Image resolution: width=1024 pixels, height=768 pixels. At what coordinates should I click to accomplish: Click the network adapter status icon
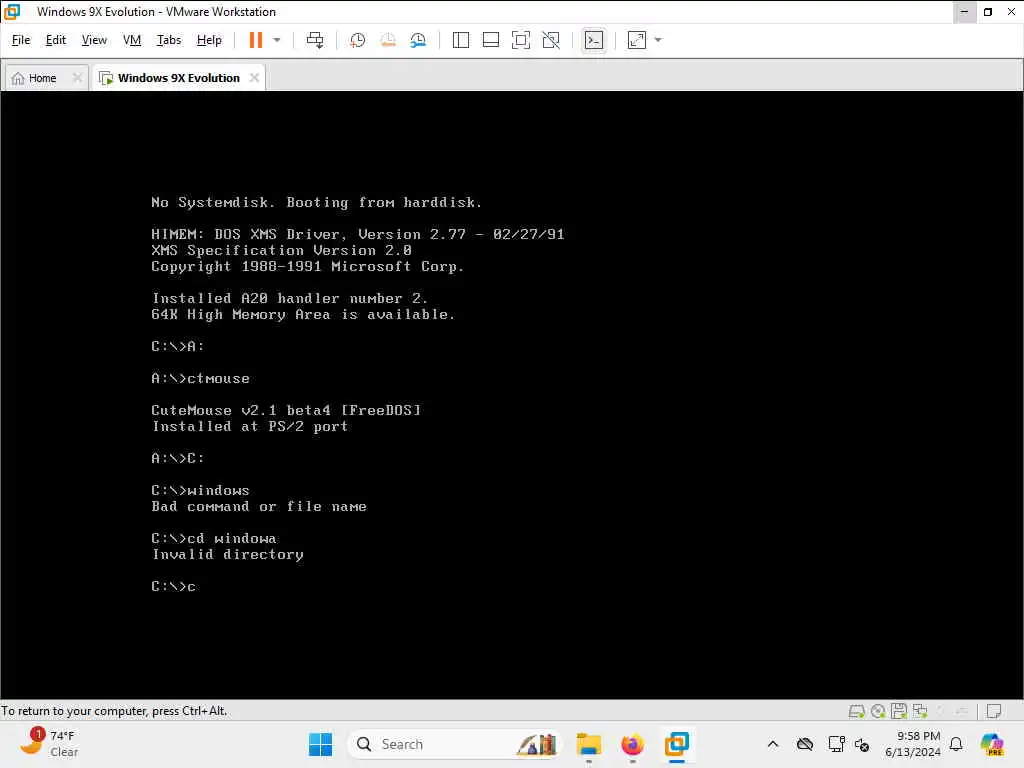click(x=920, y=711)
